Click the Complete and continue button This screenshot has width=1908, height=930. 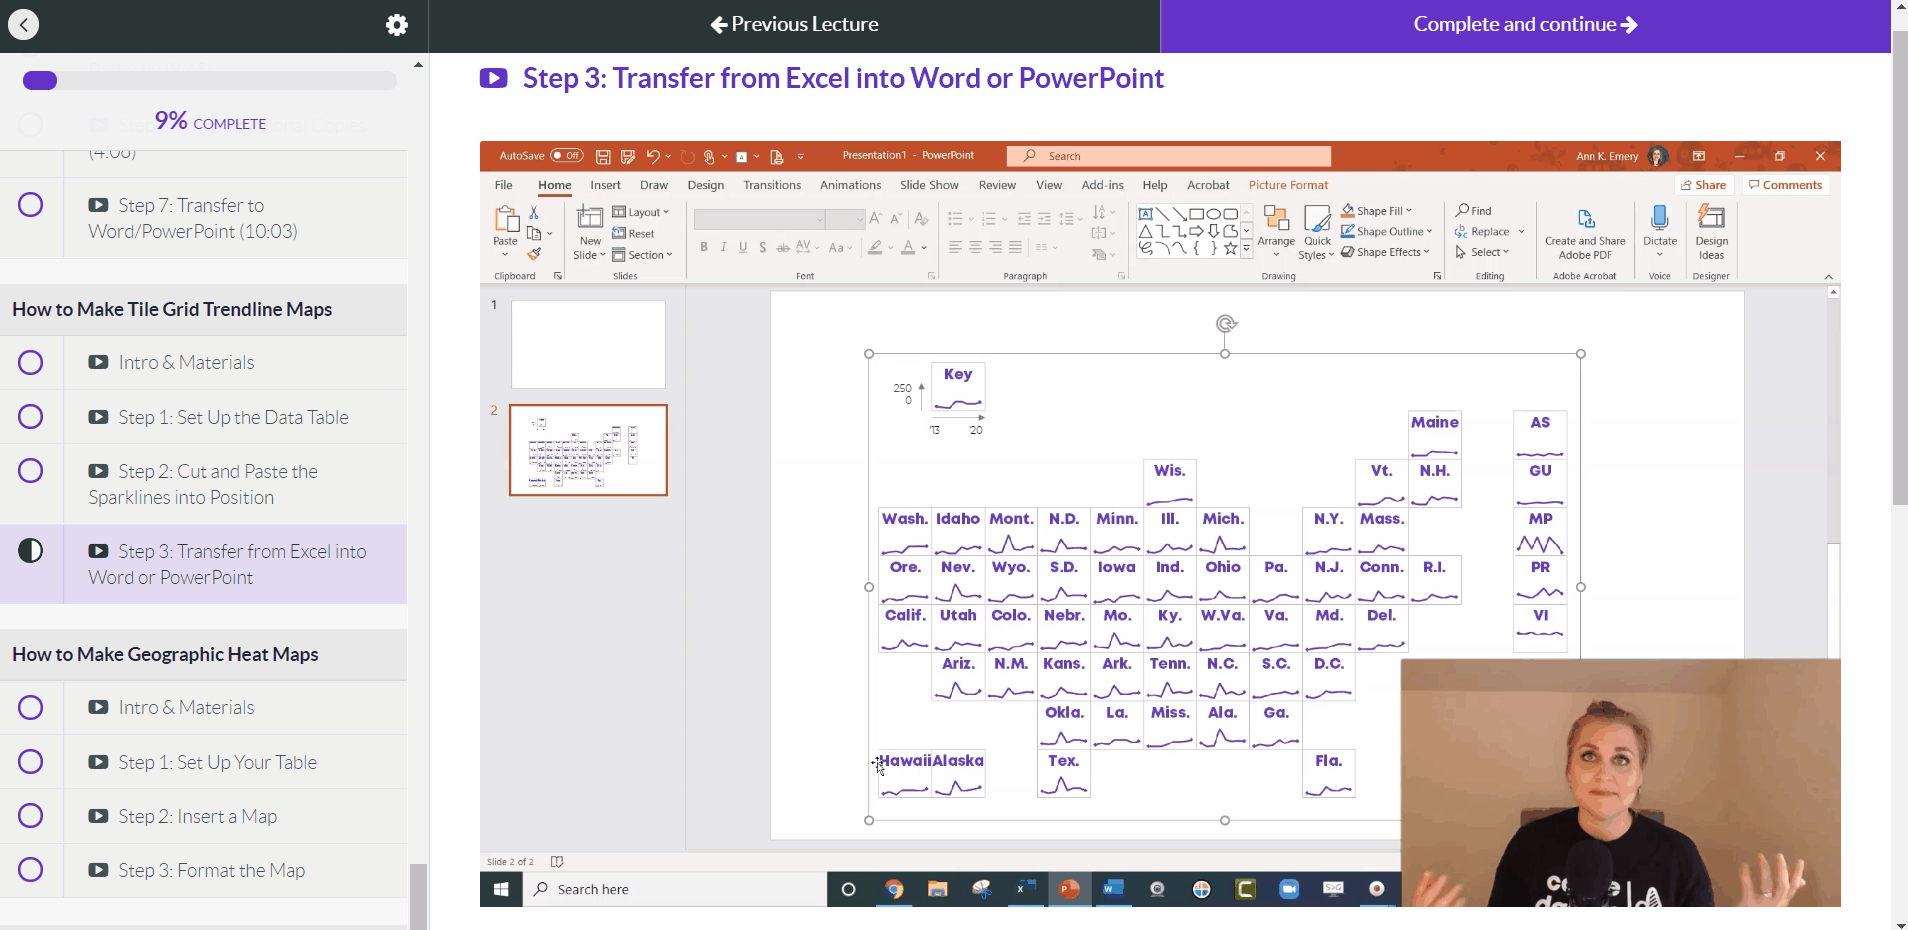pos(1524,25)
